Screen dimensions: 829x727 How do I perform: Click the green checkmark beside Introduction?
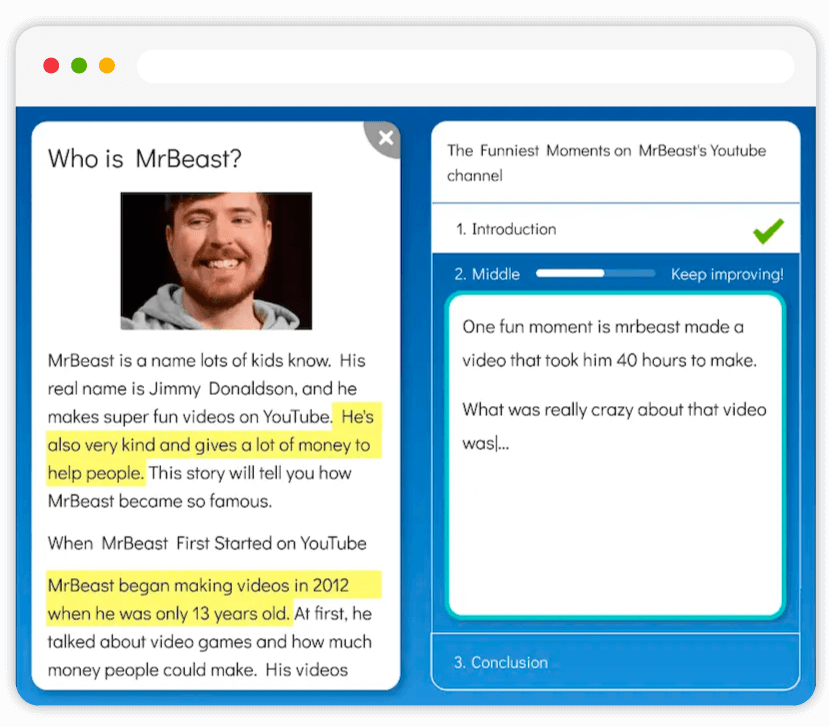pos(768,231)
